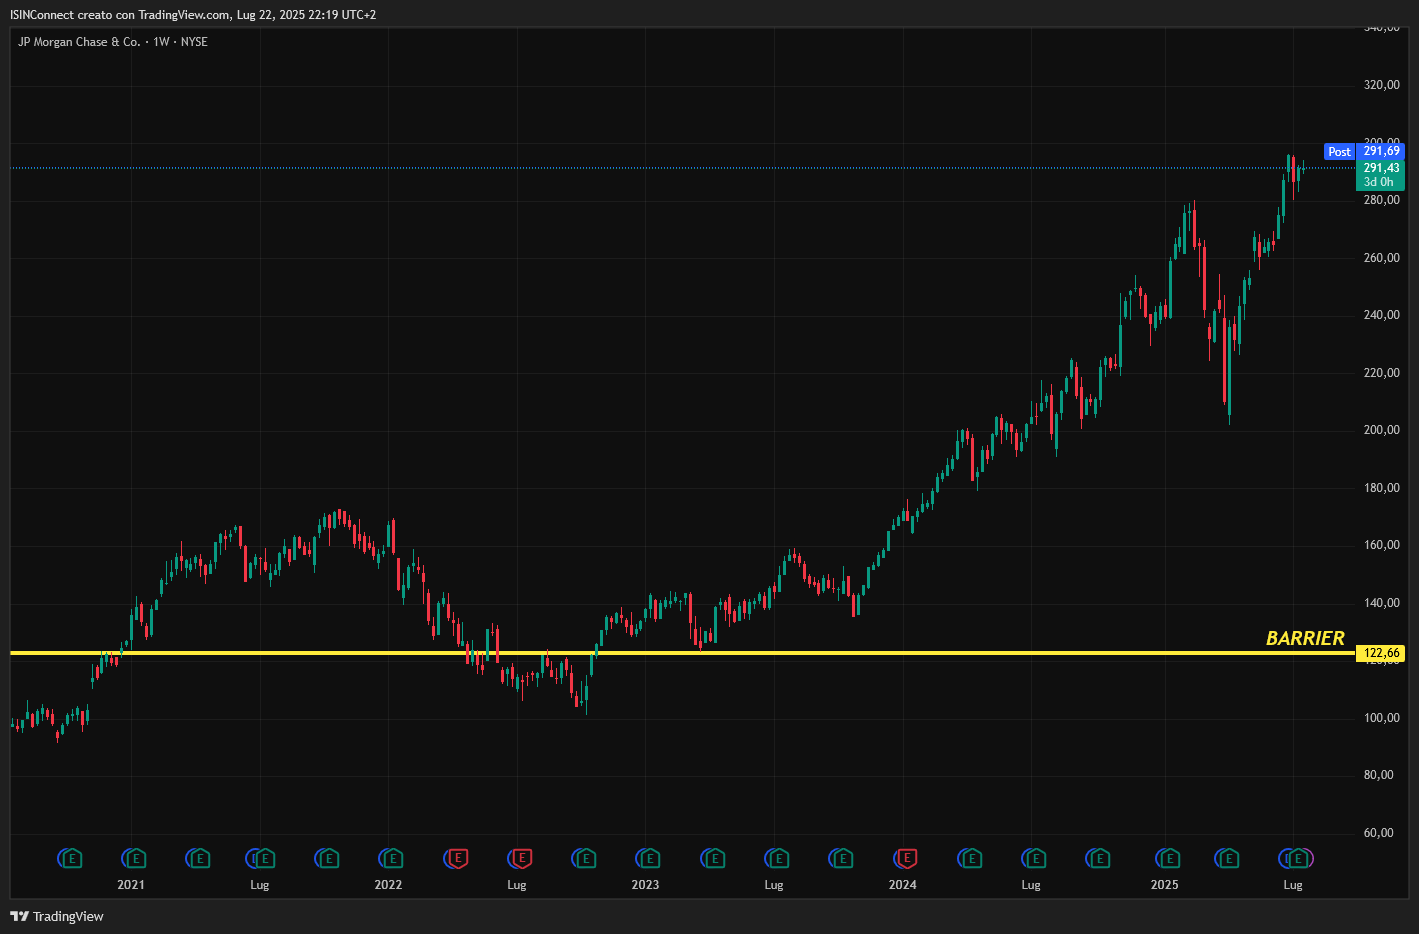Image resolution: width=1419 pixels, height=934 pixels.
Task: Click the JP Morgan Chase & Co. symbol title
Action: 79,42
